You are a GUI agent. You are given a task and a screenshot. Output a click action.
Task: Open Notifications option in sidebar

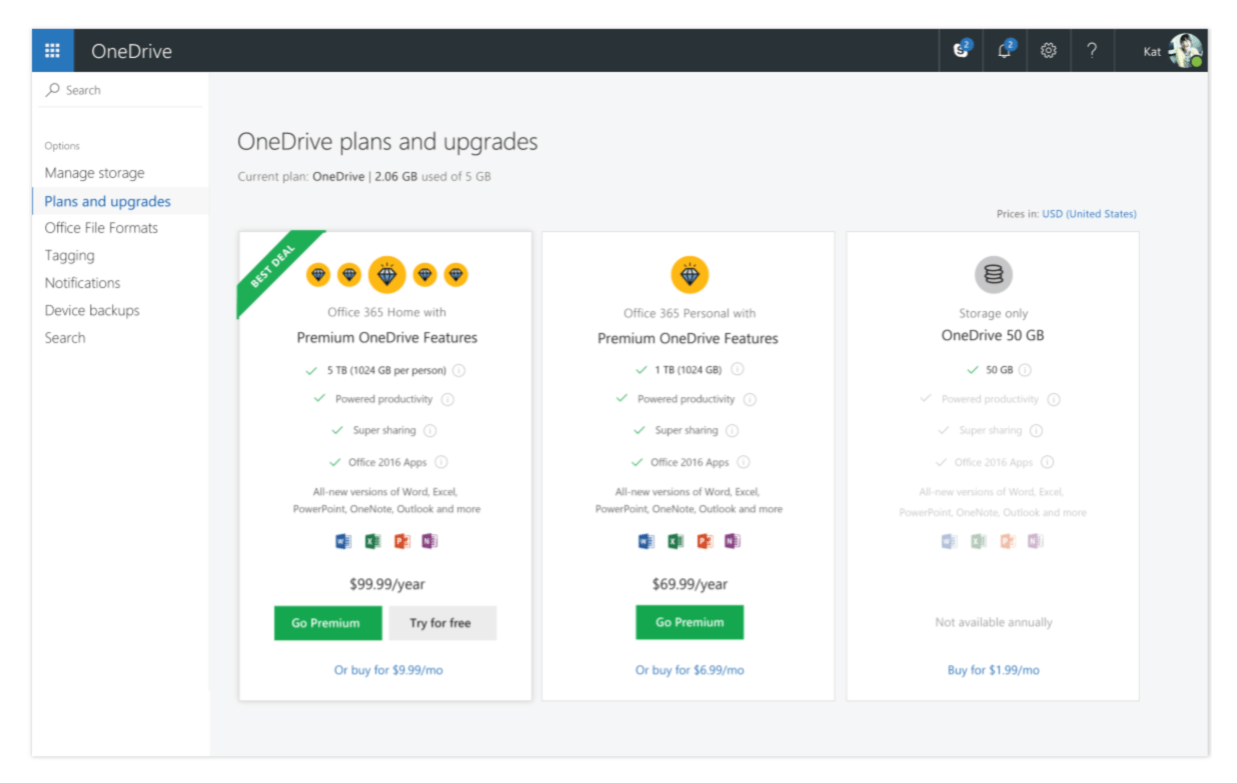pyautogui.click(x=82, y=283)
